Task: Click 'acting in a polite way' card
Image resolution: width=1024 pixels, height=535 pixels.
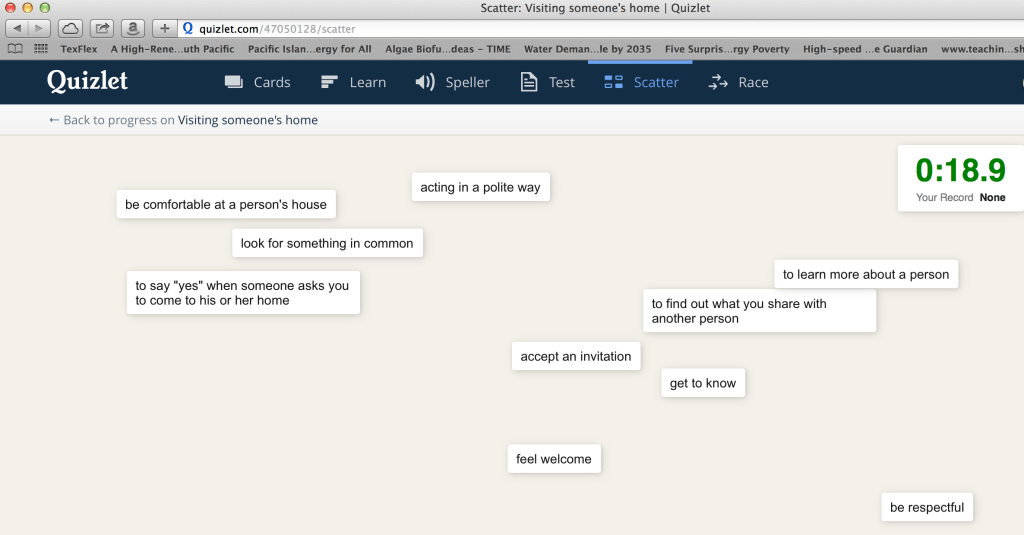Action: pyautogui.click(x=481, y=187)
